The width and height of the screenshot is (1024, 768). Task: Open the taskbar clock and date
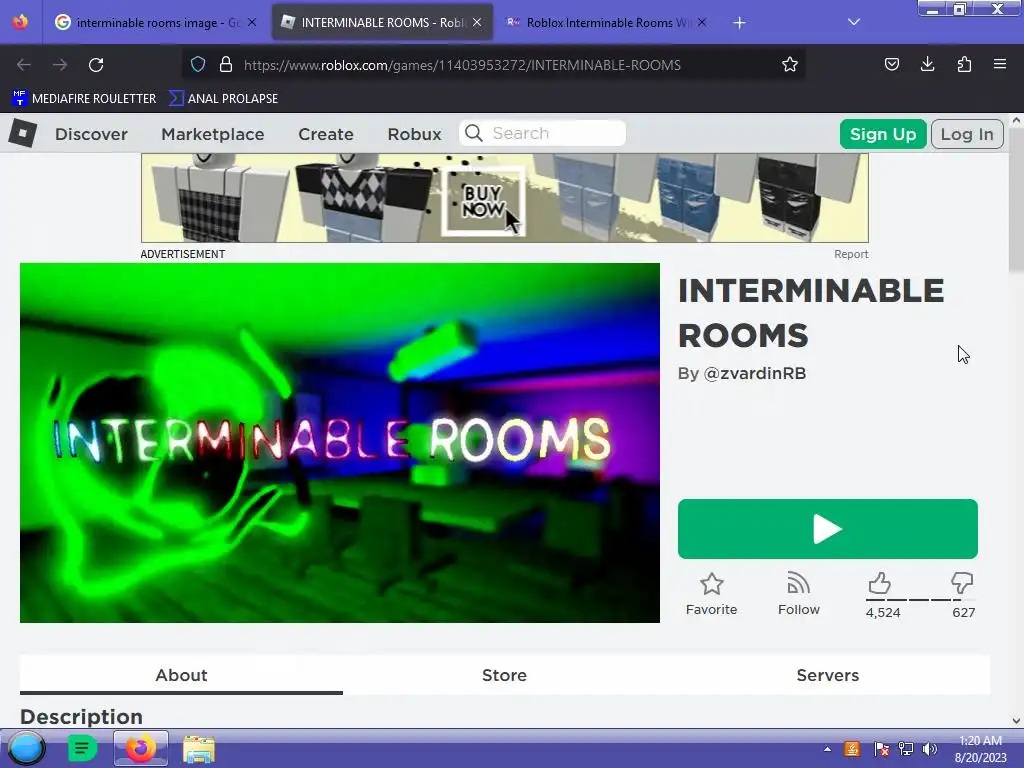coord(980,749)
